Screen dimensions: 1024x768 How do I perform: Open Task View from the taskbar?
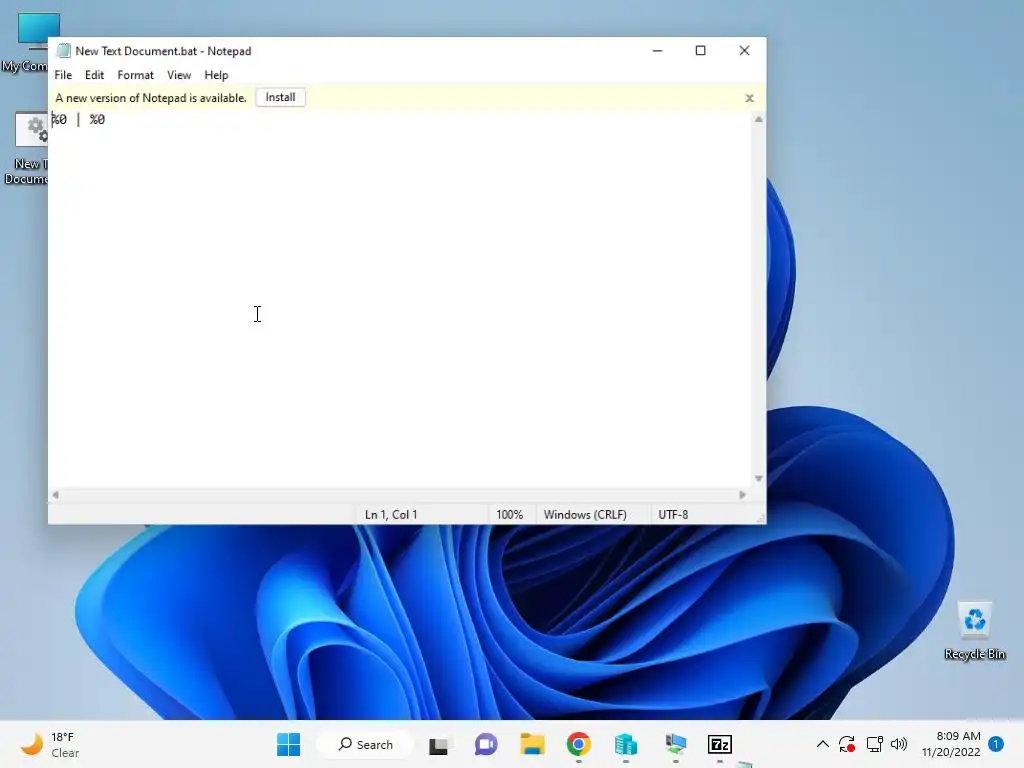click(438, 744)
